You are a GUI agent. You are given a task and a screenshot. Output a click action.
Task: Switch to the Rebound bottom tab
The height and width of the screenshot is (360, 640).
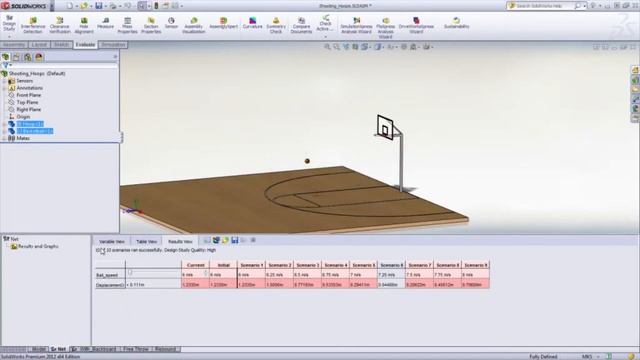click(165, 349)
